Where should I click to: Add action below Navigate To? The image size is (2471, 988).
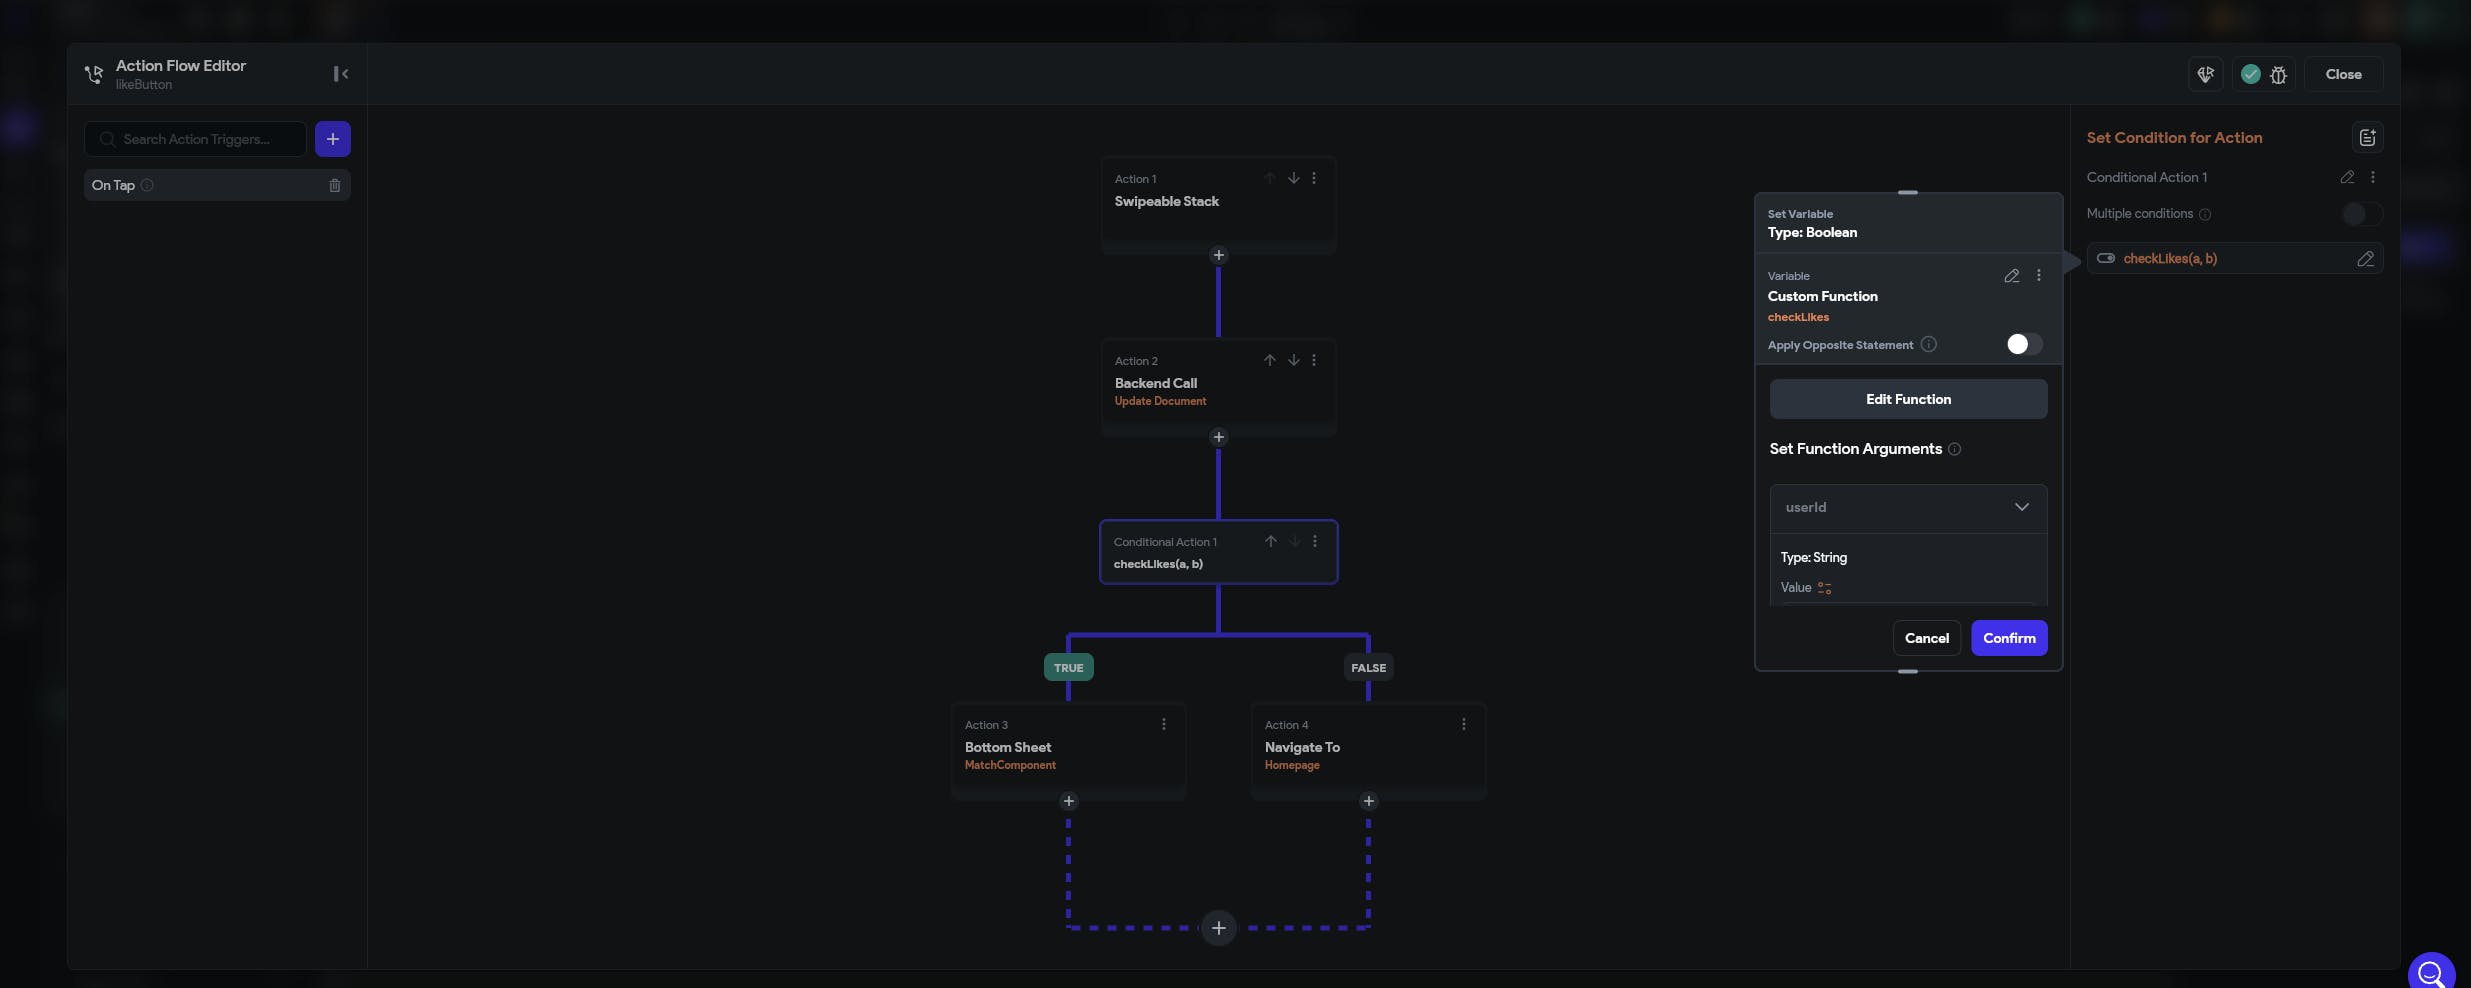(1368, 801)
